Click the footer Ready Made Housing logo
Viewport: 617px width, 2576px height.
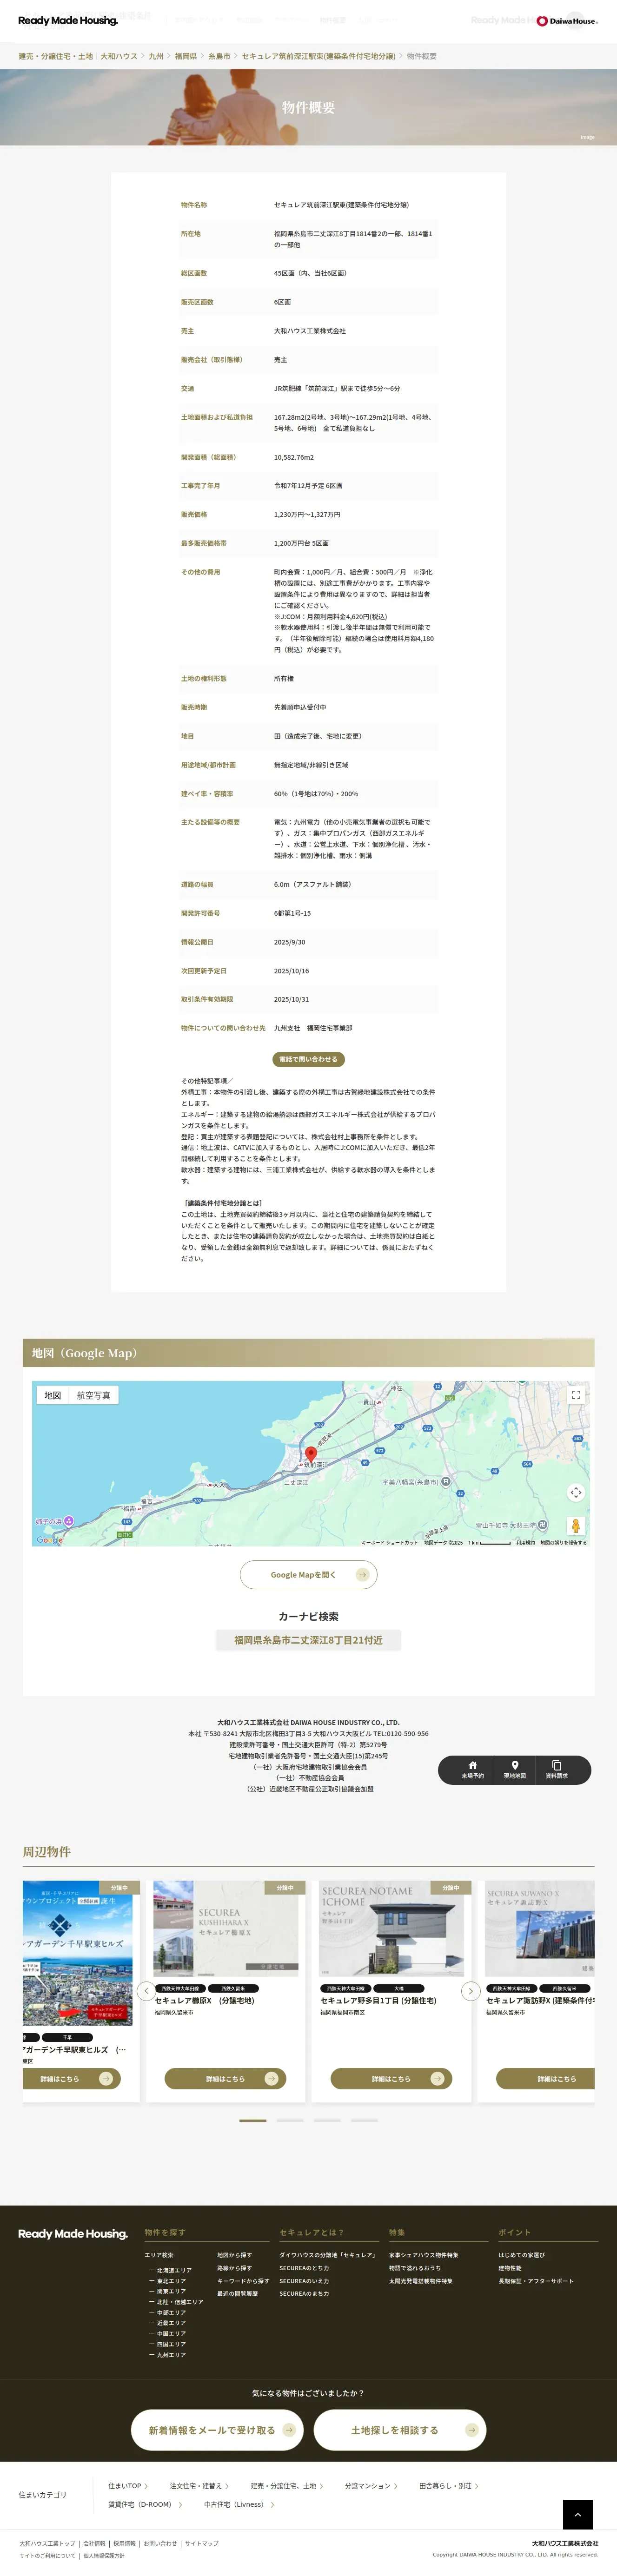coord(73,2233)
